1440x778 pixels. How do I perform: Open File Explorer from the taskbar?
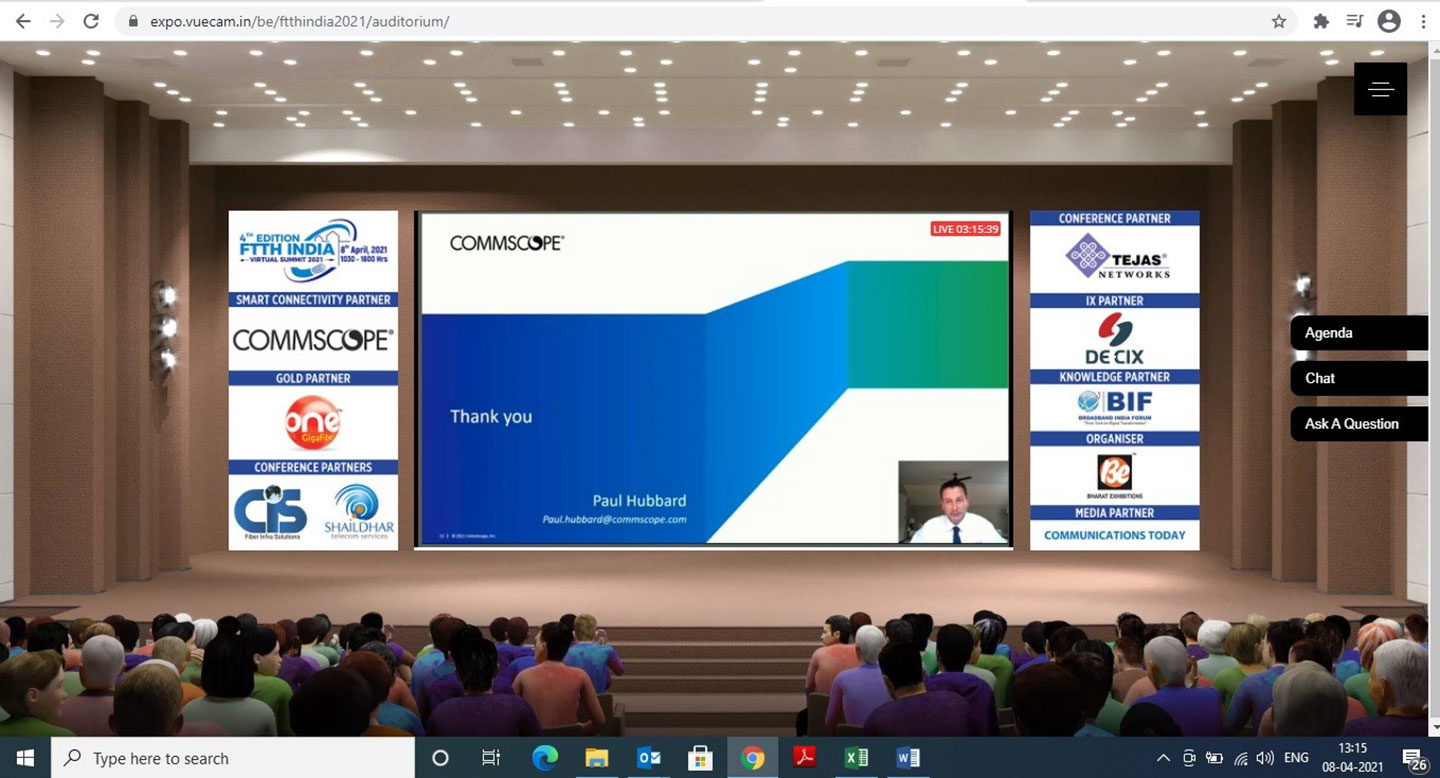[x=597, y=758]
